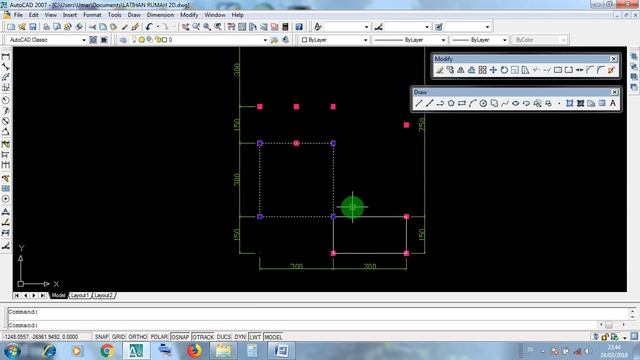Open the ByLayer color control dropdown
640x360 pixels.
(x=365, y=40)
